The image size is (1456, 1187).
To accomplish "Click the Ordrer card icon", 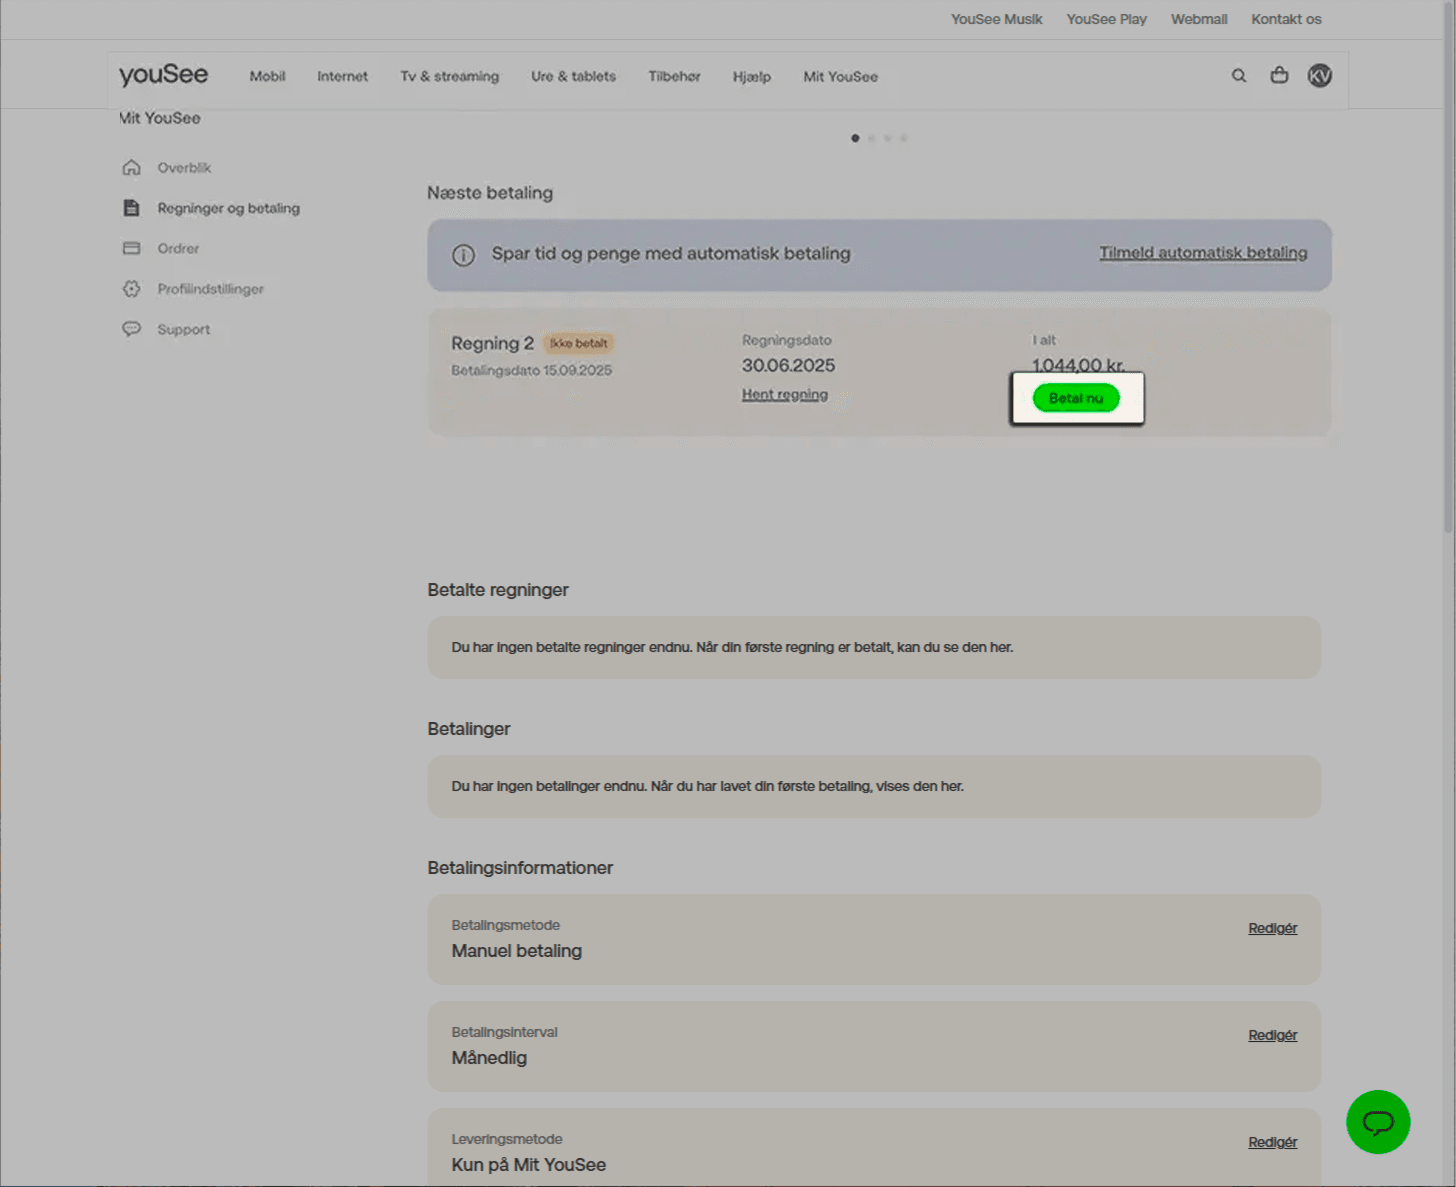I will pyautogui.click(x=131, y=248).
